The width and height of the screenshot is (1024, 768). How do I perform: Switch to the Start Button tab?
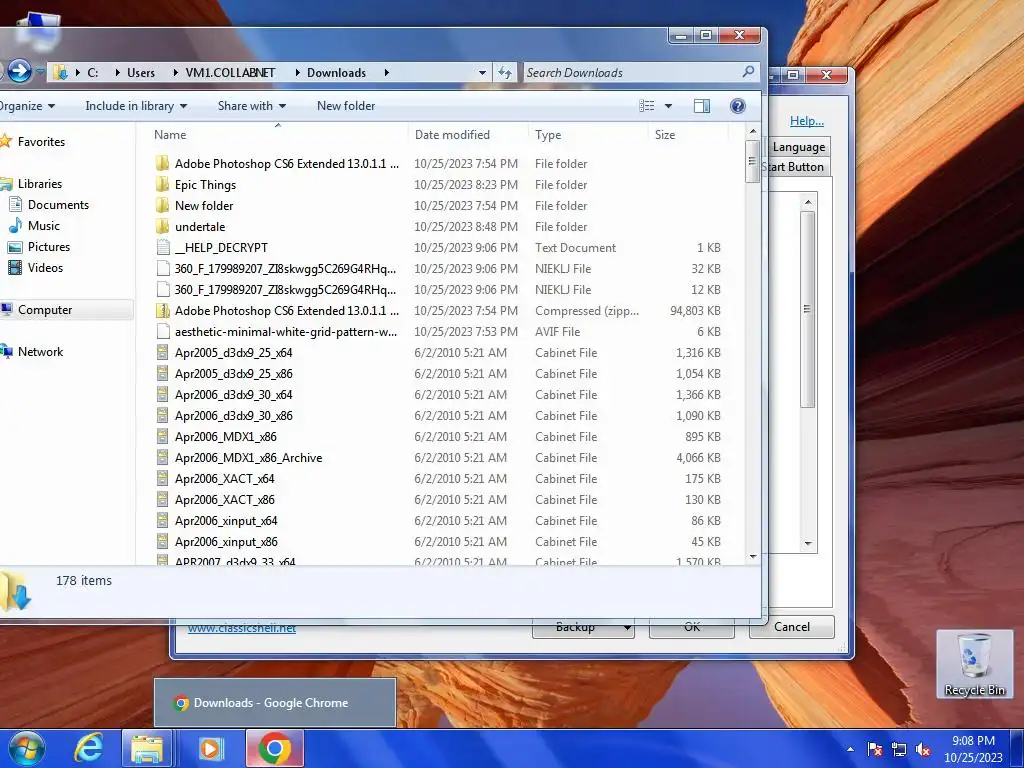pos(793,167)
